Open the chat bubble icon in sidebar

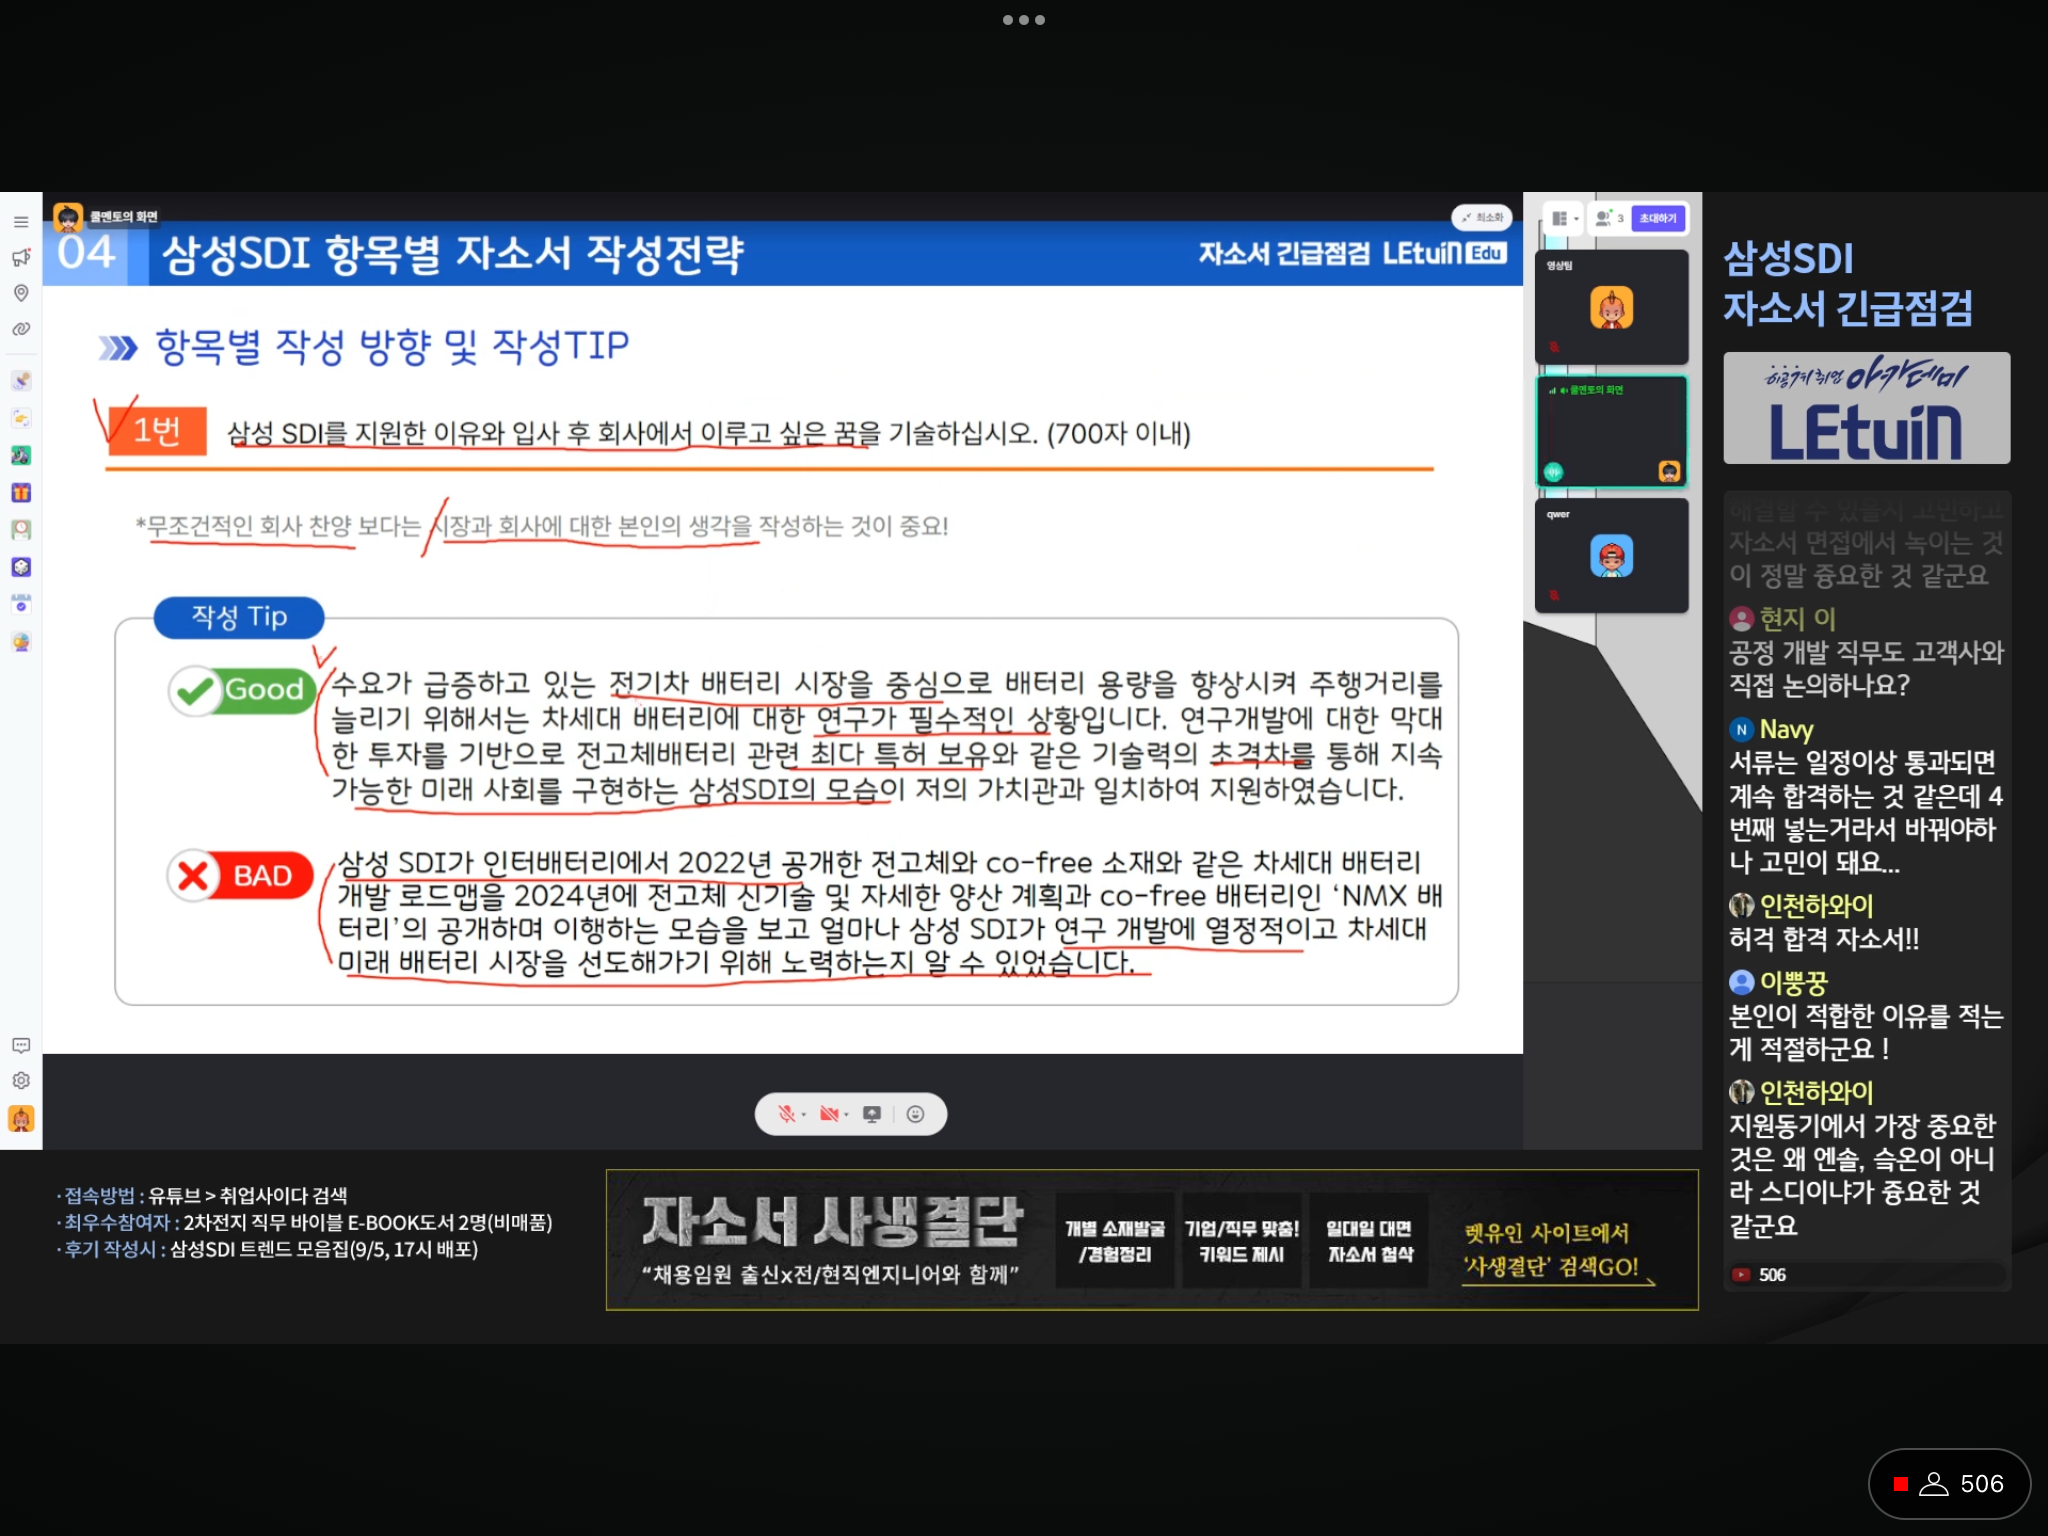click(x=21, y=1045)
